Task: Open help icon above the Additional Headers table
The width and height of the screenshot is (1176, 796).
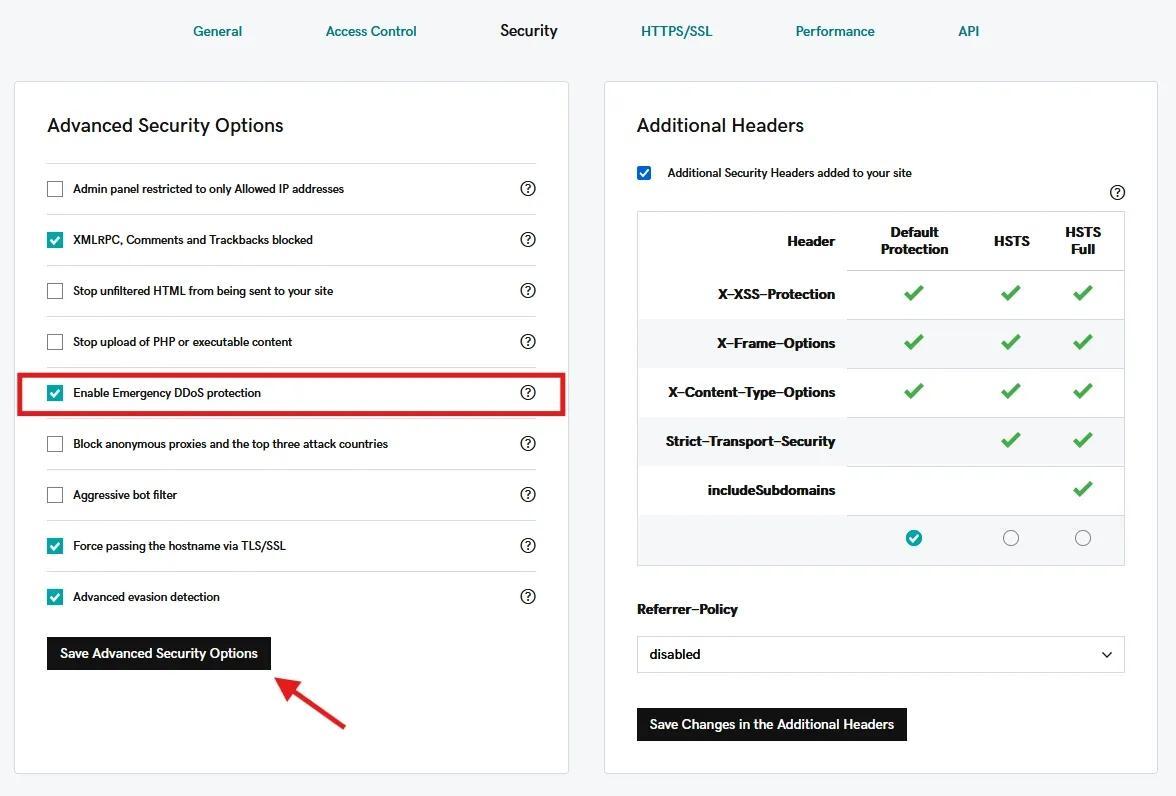Action: tap(1117, 193)
